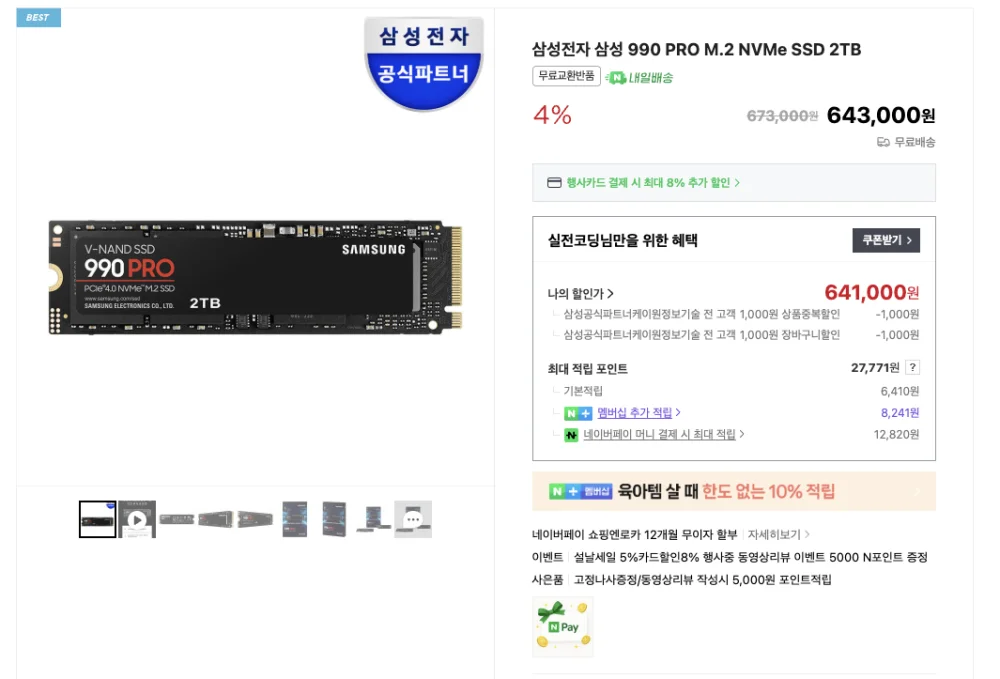Click the 육아템 살 때 10% 적립 banner
Screen dimensions: 1000x679
(x=733, y=492)
